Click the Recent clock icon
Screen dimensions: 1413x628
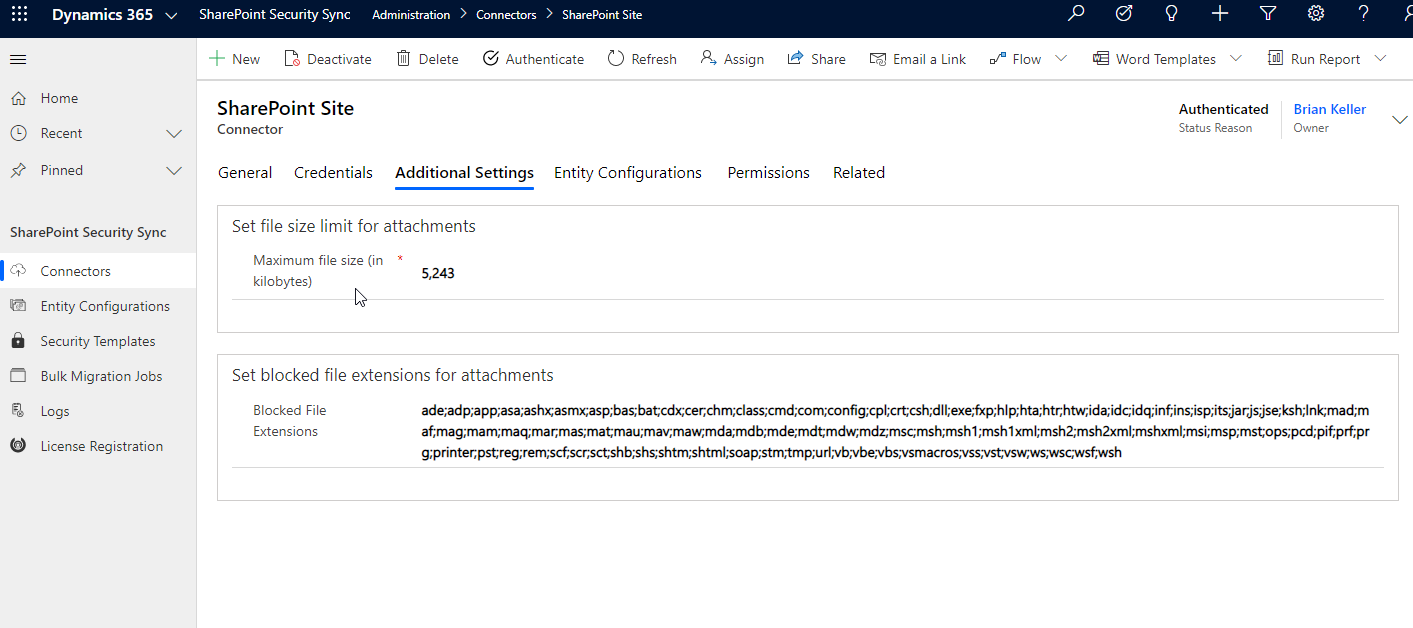[x=18, y=133]
